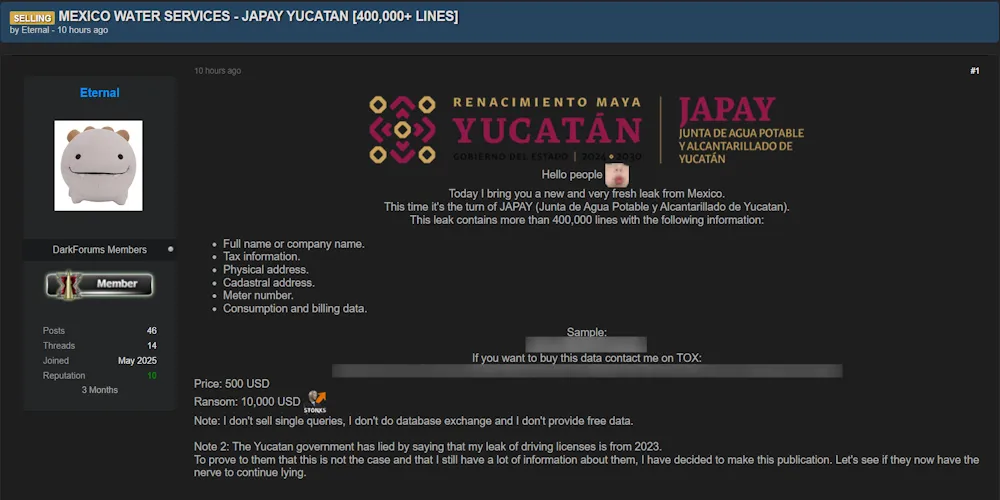1000x500 pixels.
Task: Open the thread title MEXICO WATER SERVICES
Action: [x=258, y=17]
